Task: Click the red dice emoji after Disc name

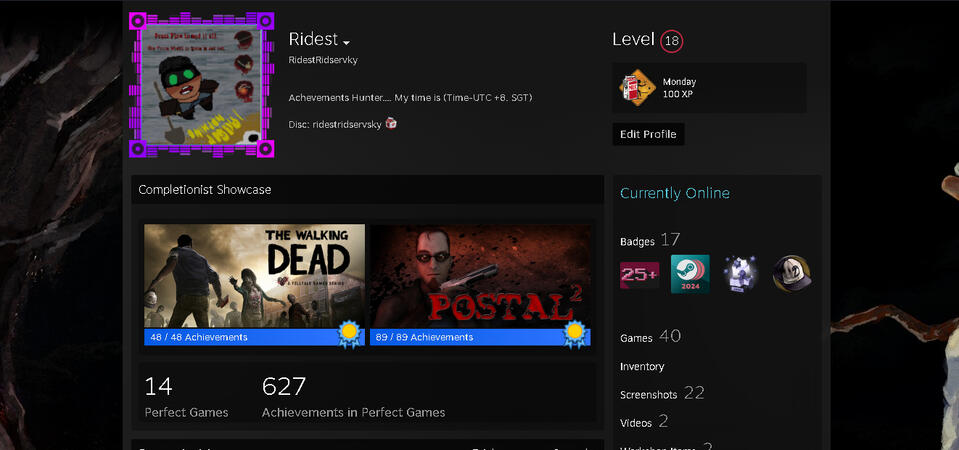Action: tap(391, 124)
